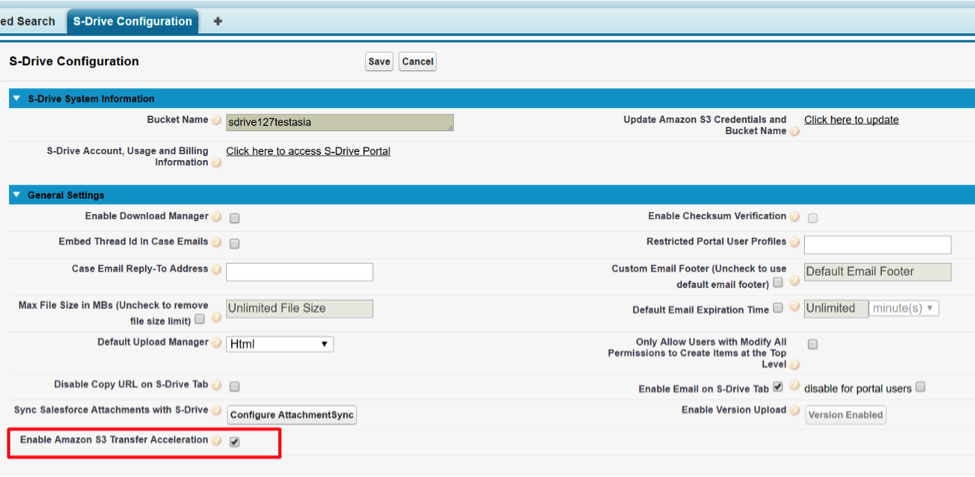Cancel configuration changes

(x=417, y=62)
